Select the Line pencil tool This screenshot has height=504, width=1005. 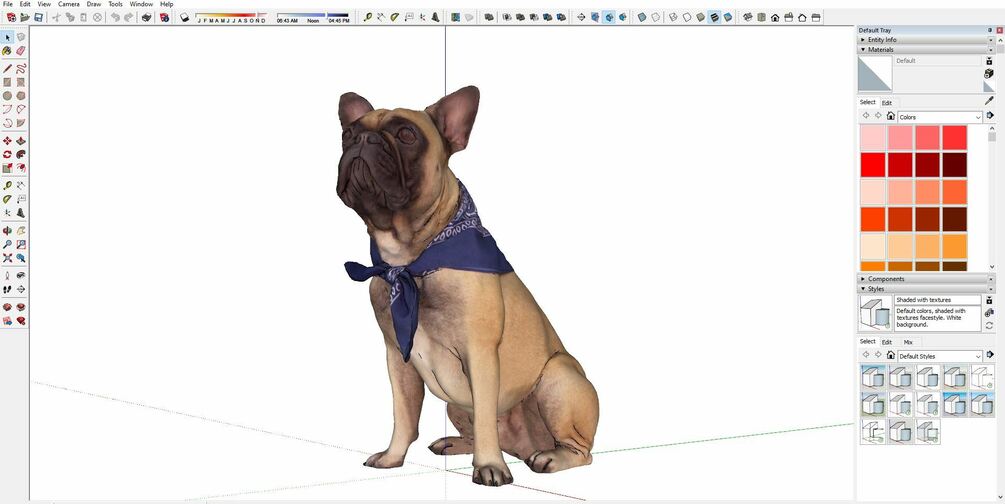click(7, 69)
